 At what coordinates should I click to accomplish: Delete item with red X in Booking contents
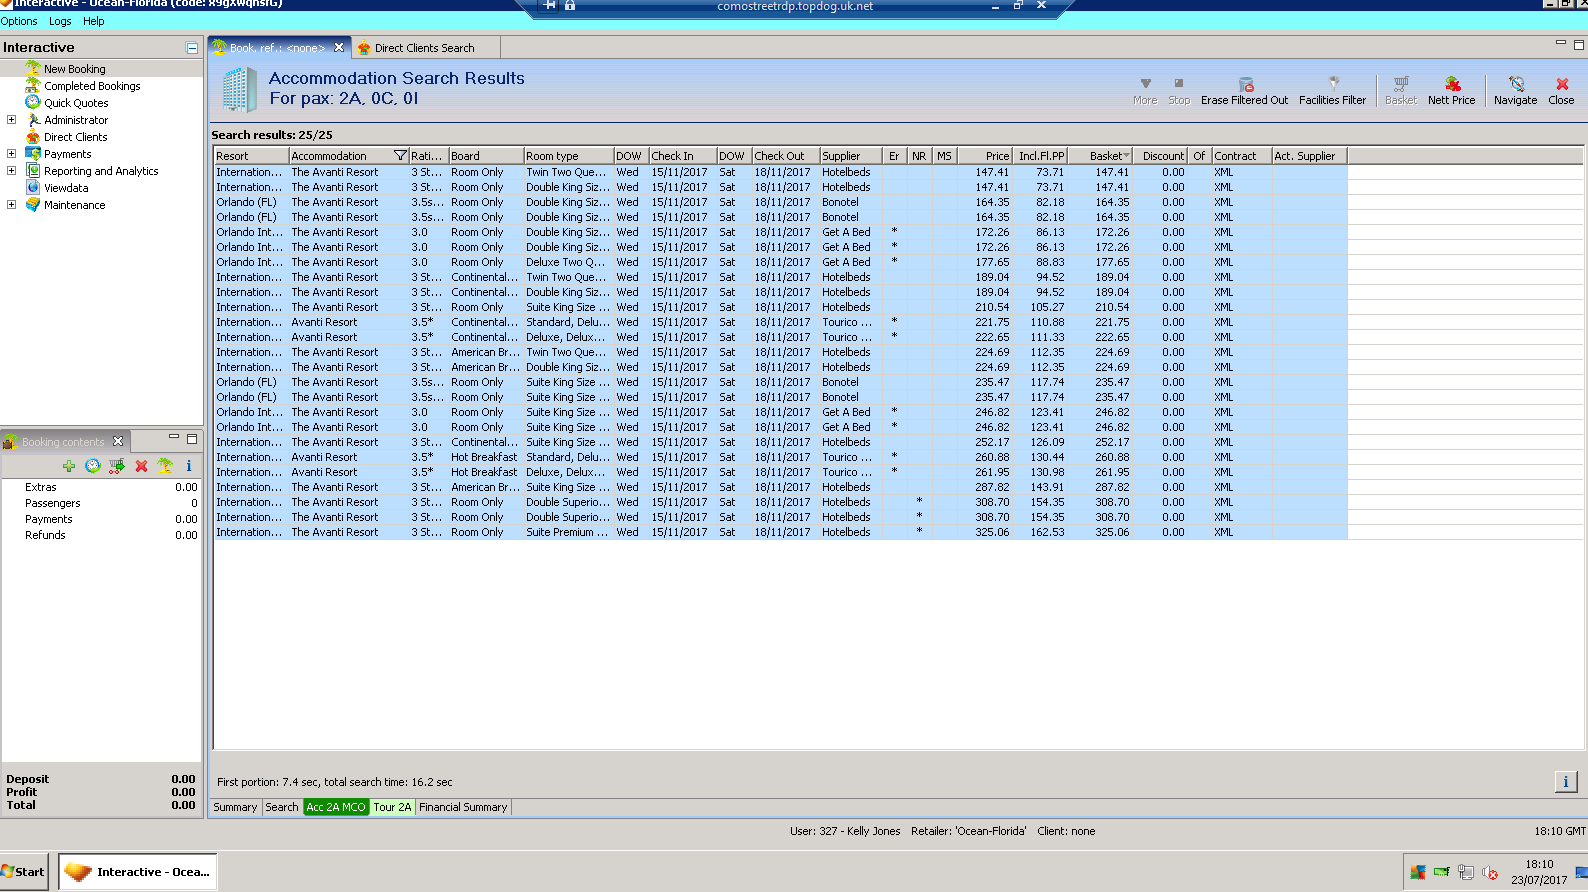[x=141, y=466]
